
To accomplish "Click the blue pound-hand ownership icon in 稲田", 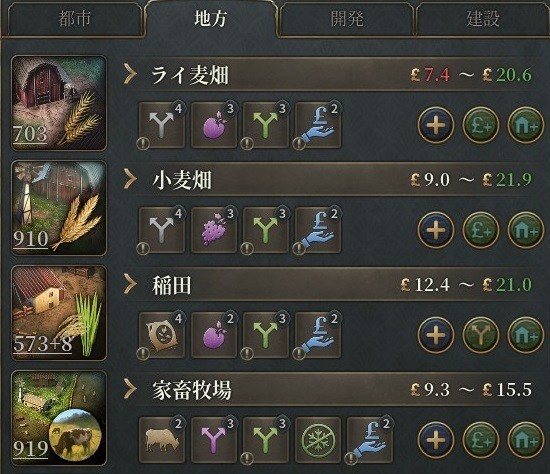I will coord(318,335).
